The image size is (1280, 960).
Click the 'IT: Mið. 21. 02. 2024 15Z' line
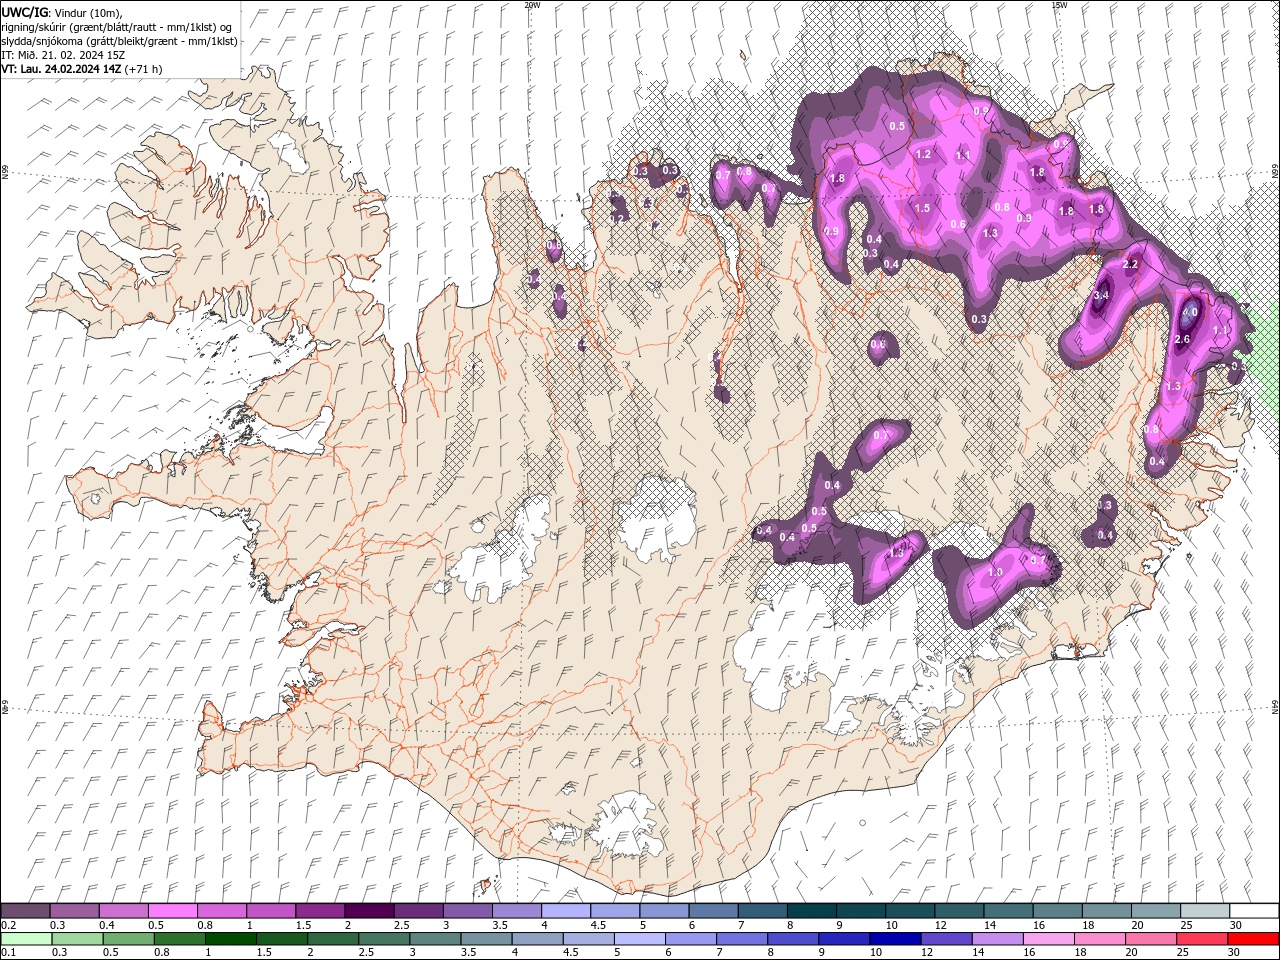click(64, 55)
